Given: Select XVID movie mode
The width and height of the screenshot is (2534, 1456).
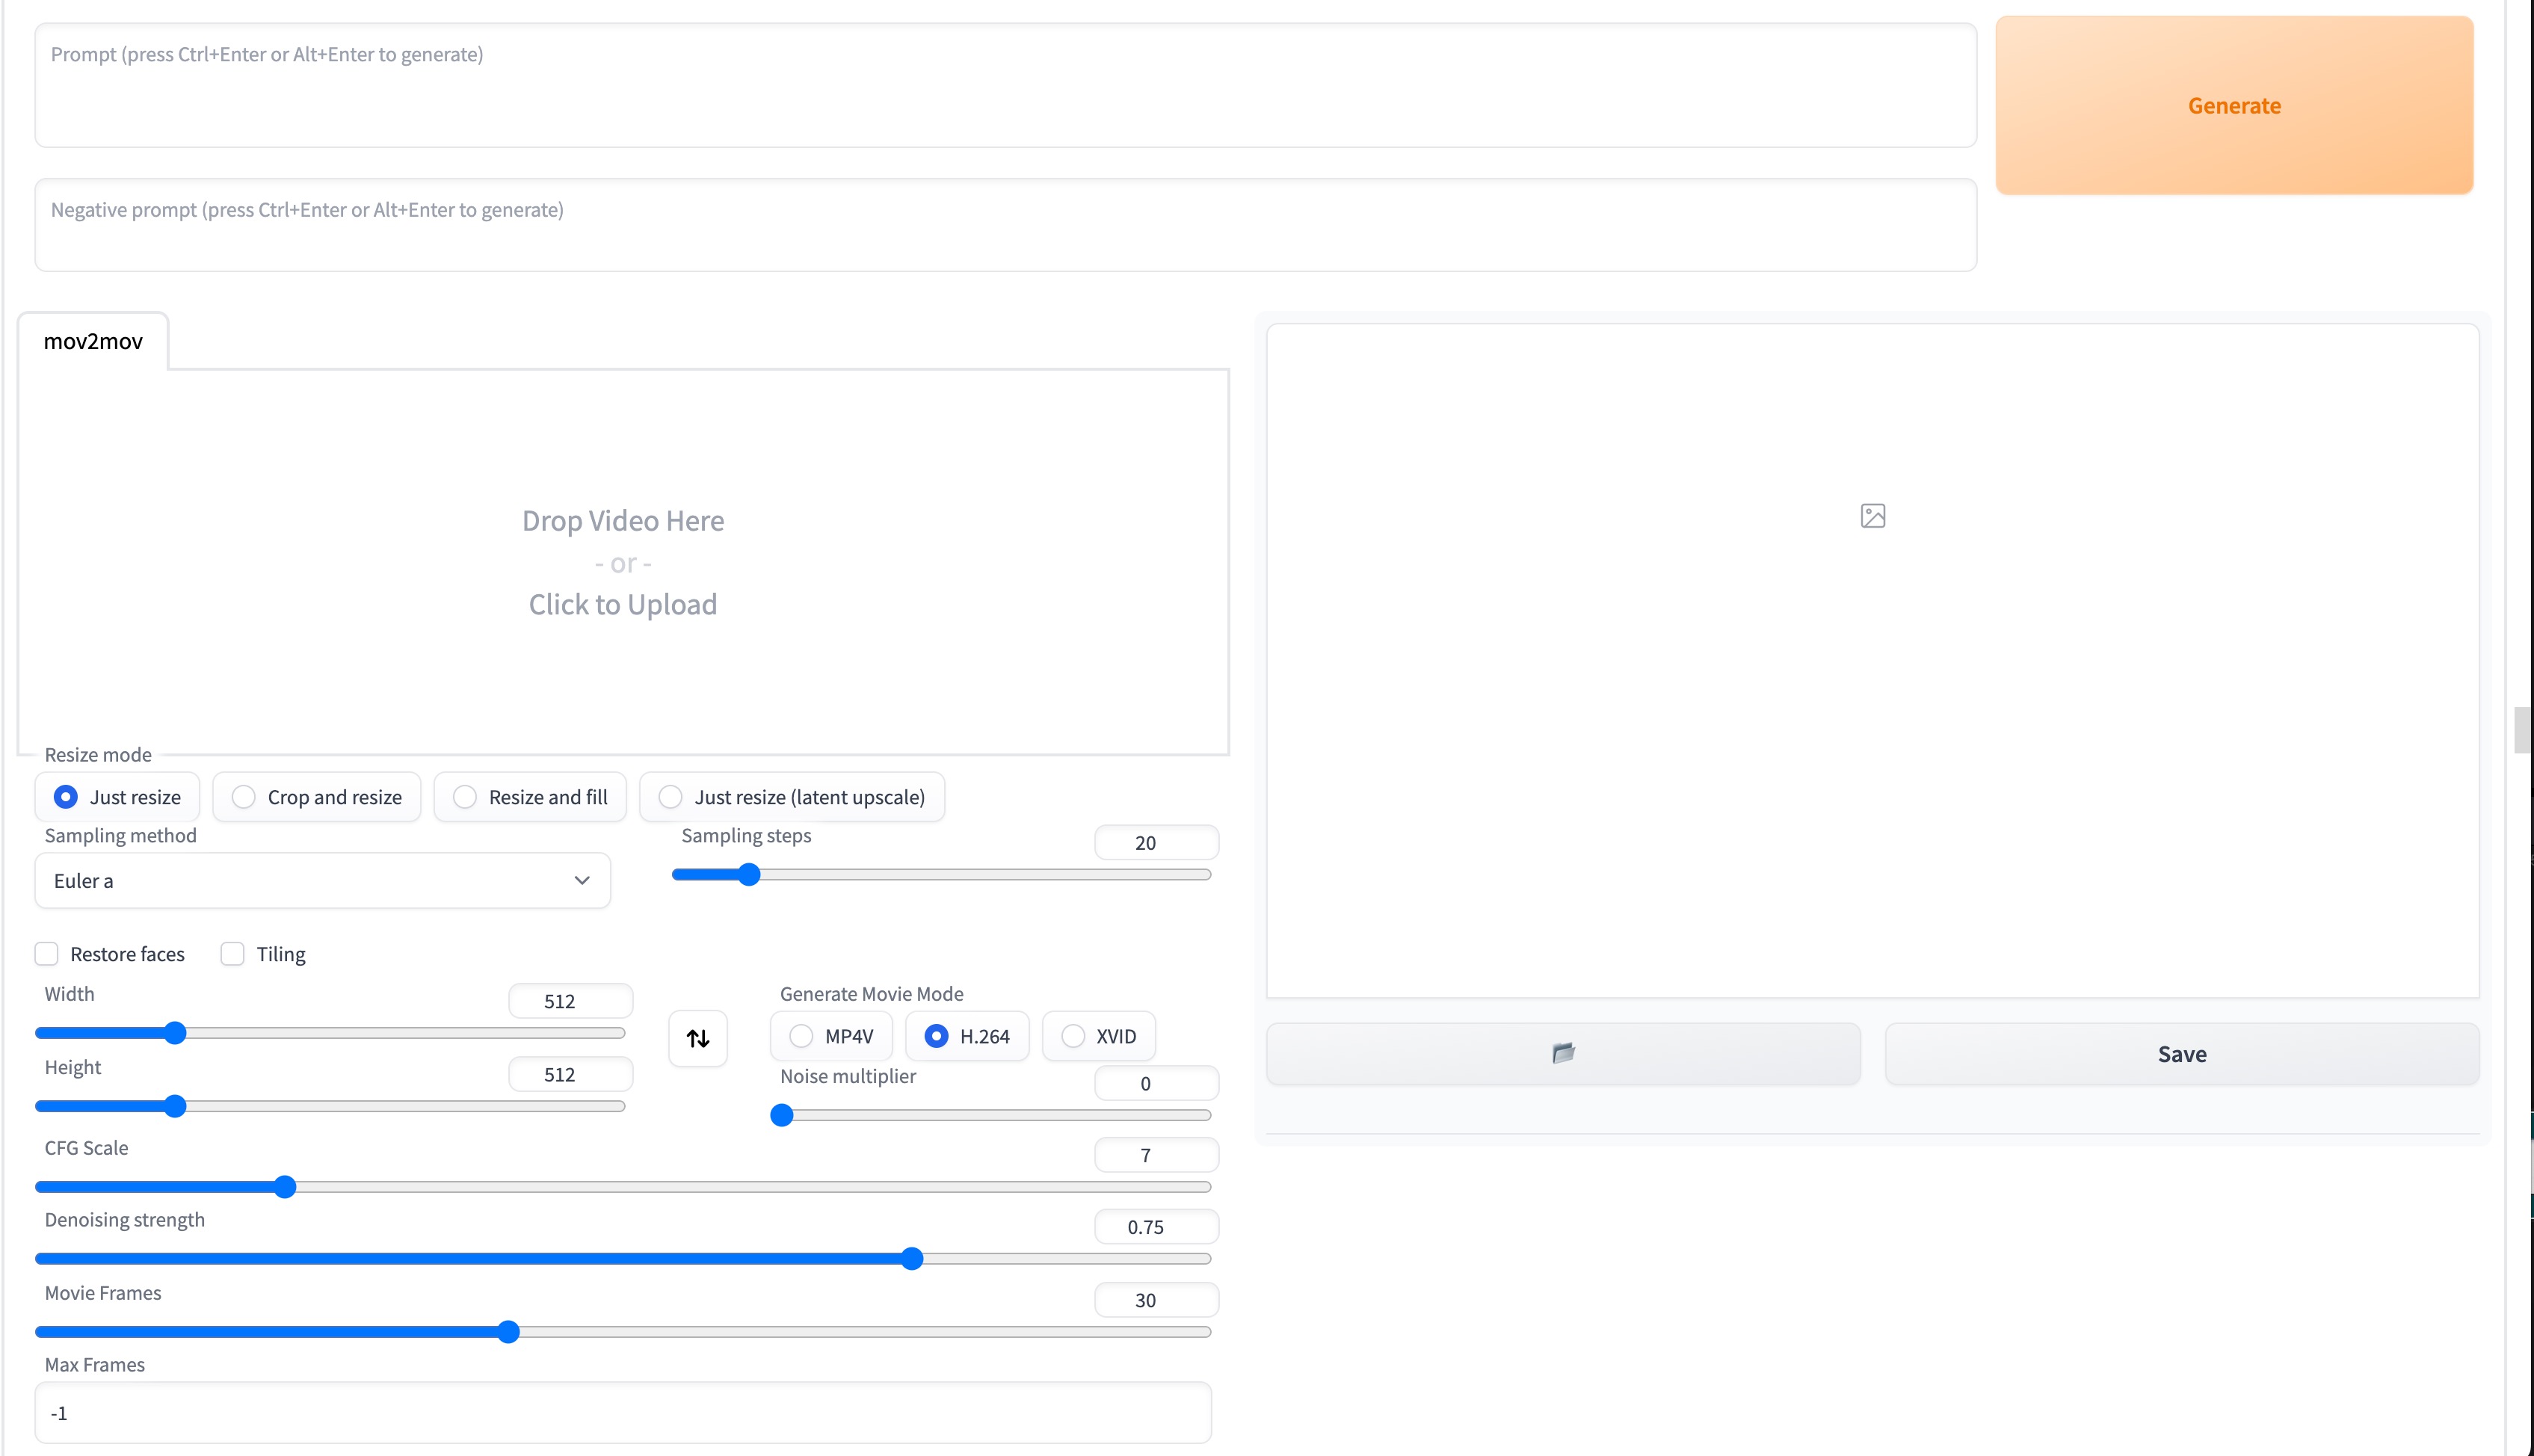Looking at the screenshot, I should [x=1073, y=1036].
